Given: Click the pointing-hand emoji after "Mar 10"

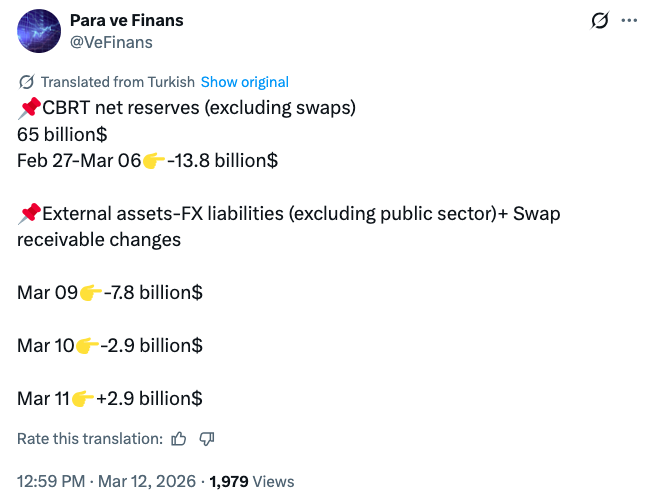Looking at the screenshot, I should coord(88,346).
